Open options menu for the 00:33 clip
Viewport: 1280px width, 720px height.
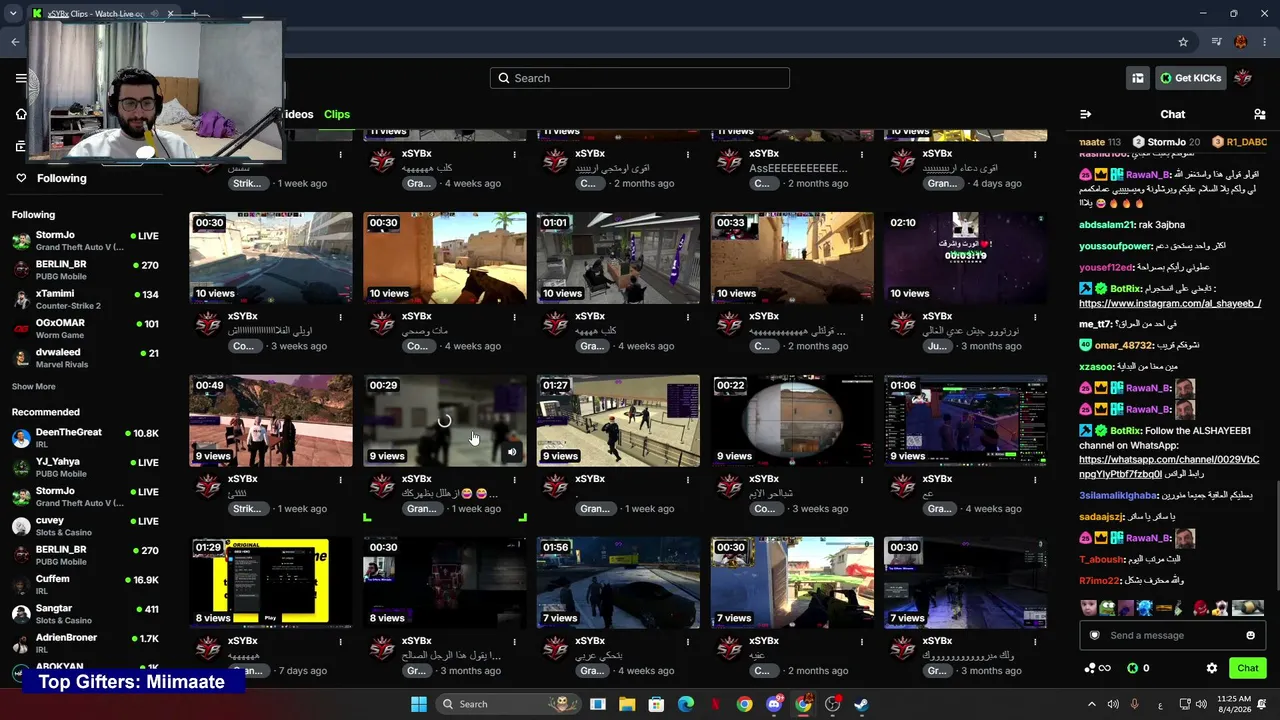pos(861,317)
